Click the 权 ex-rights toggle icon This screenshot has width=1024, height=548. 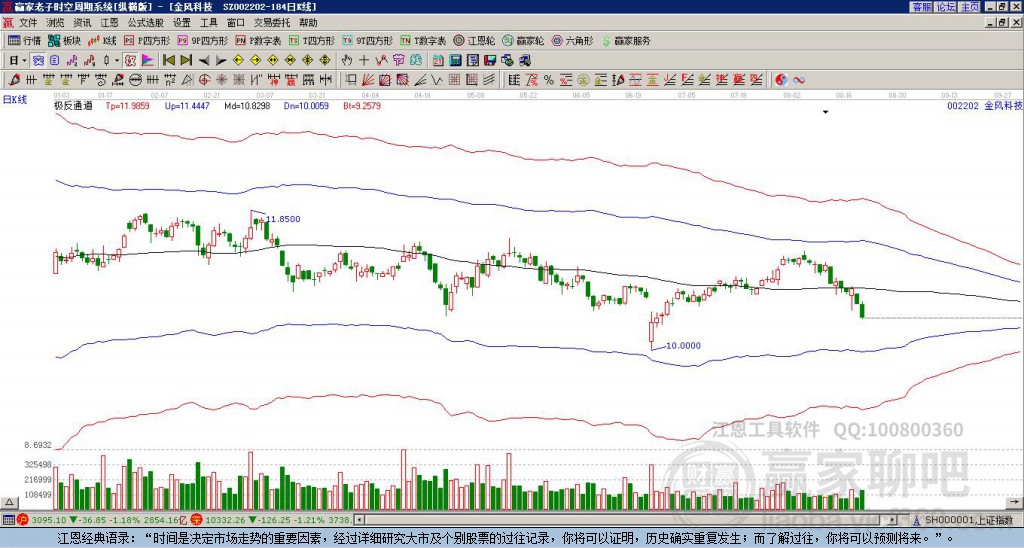(x=130, y=61)
